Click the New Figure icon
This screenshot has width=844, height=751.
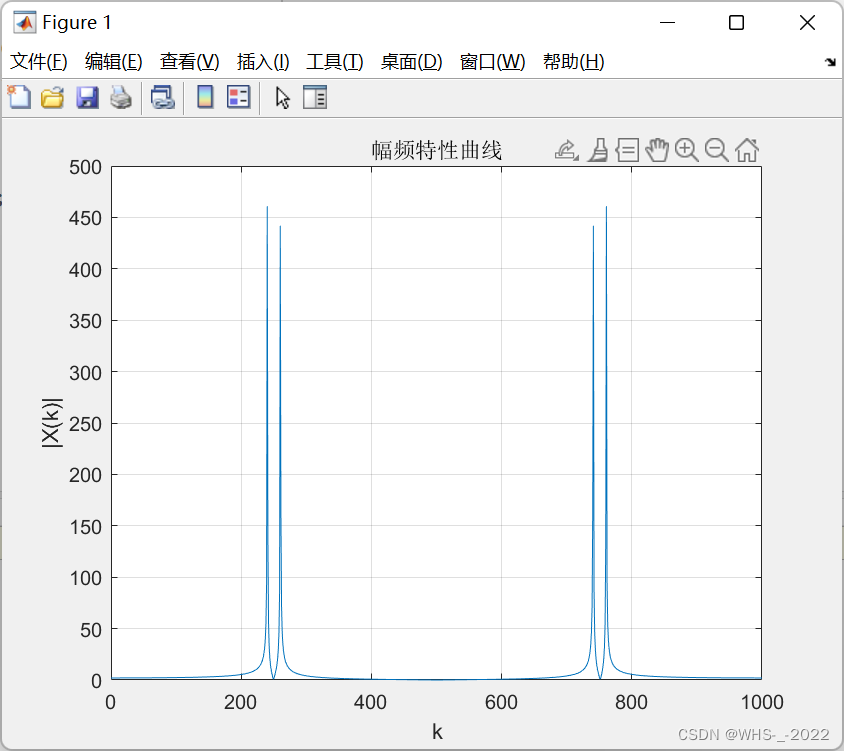coord(19,97)
